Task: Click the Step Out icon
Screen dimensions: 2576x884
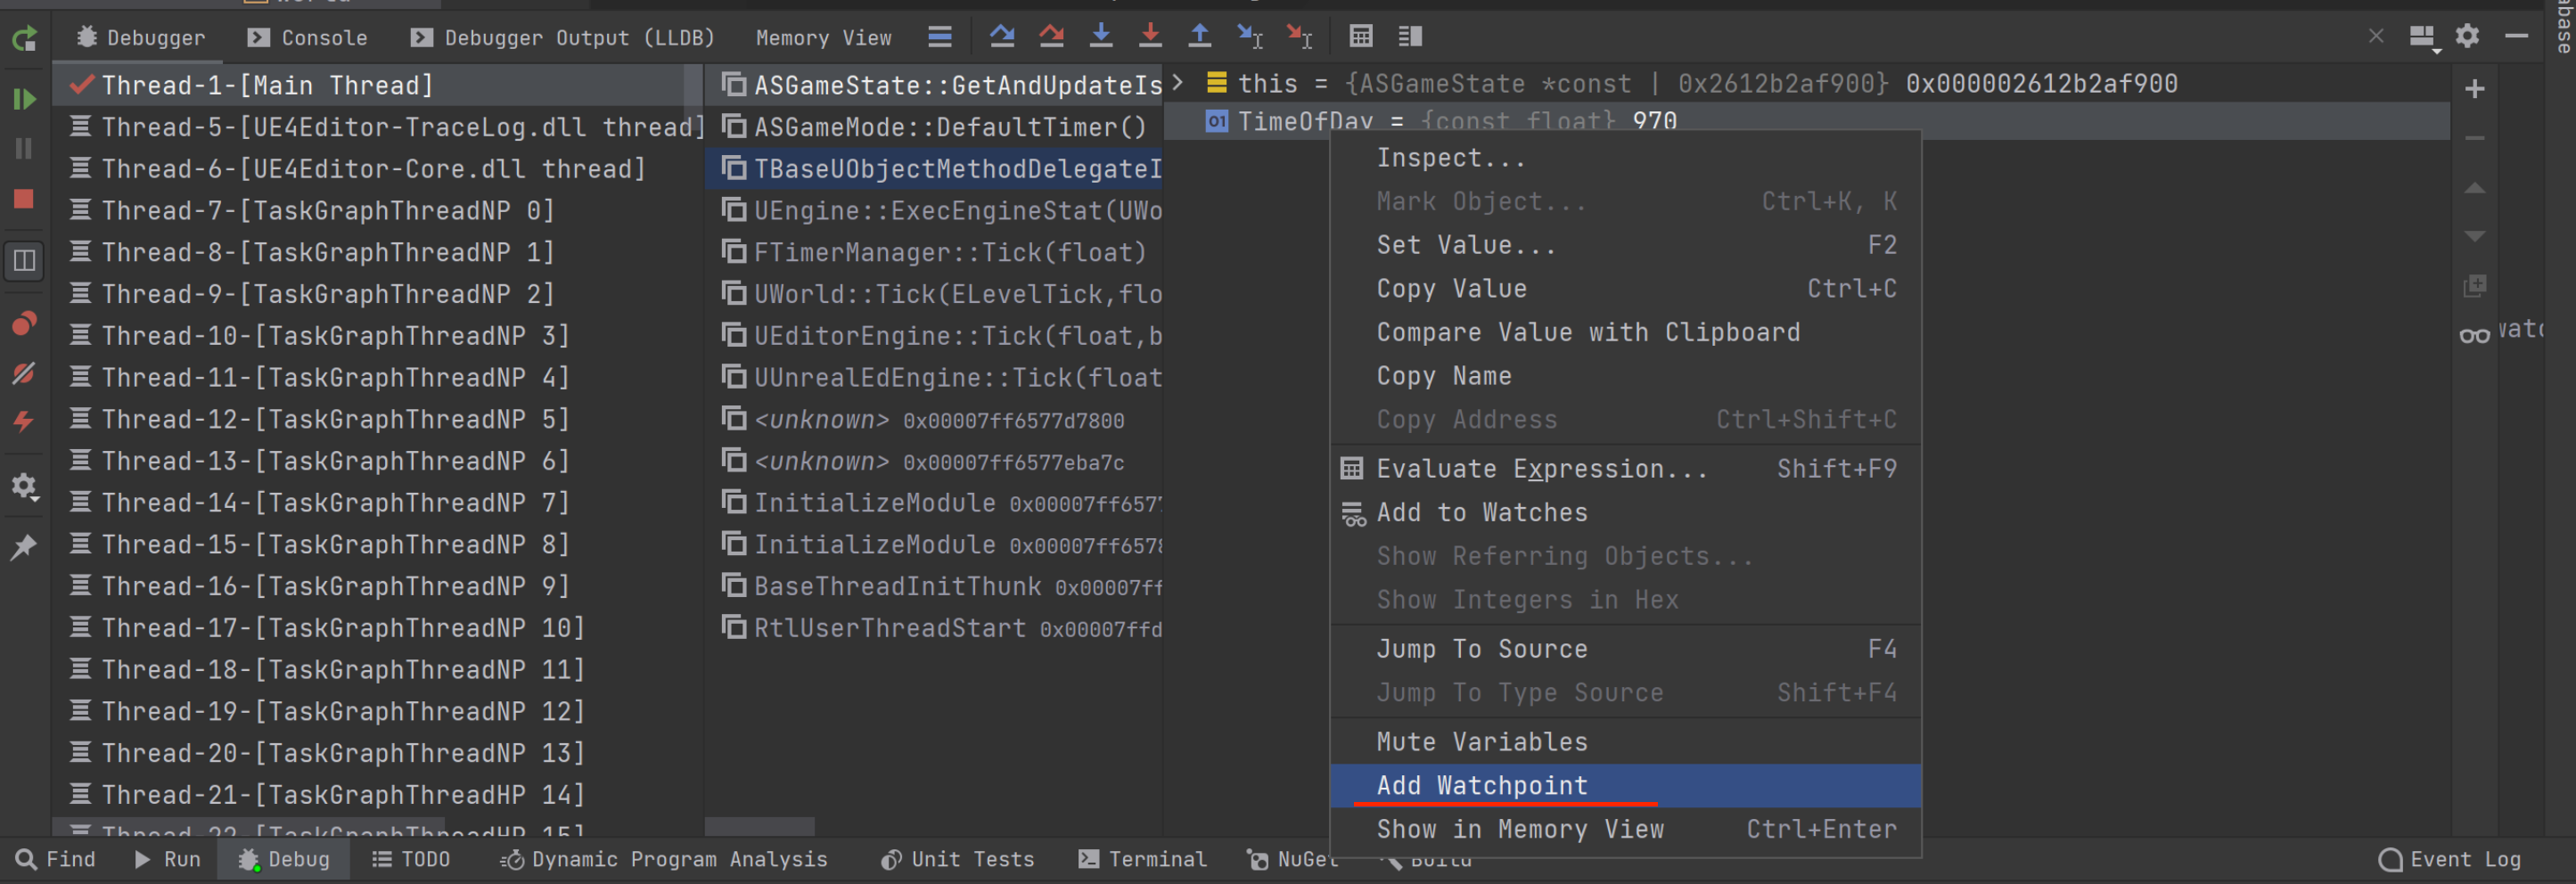Action: pos(1199,37)
